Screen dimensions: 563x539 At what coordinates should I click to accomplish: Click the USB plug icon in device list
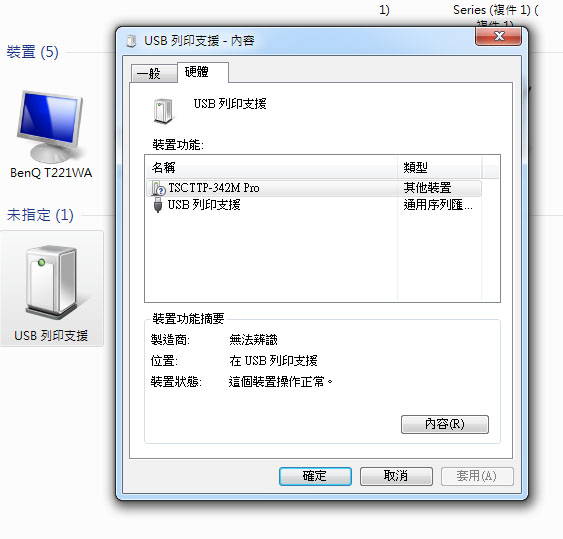point(158,205)
